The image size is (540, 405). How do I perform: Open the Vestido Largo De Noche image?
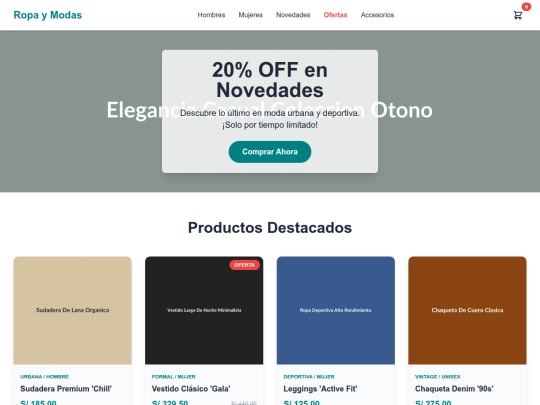click(x=204, y=310)
